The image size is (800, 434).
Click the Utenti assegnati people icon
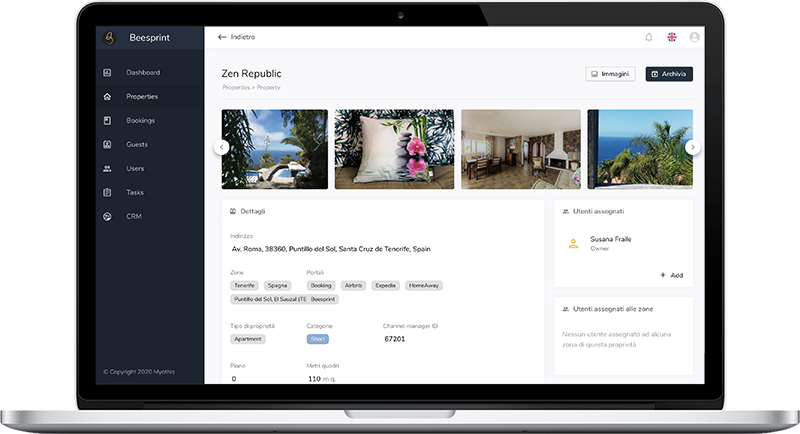pos(565,211)
